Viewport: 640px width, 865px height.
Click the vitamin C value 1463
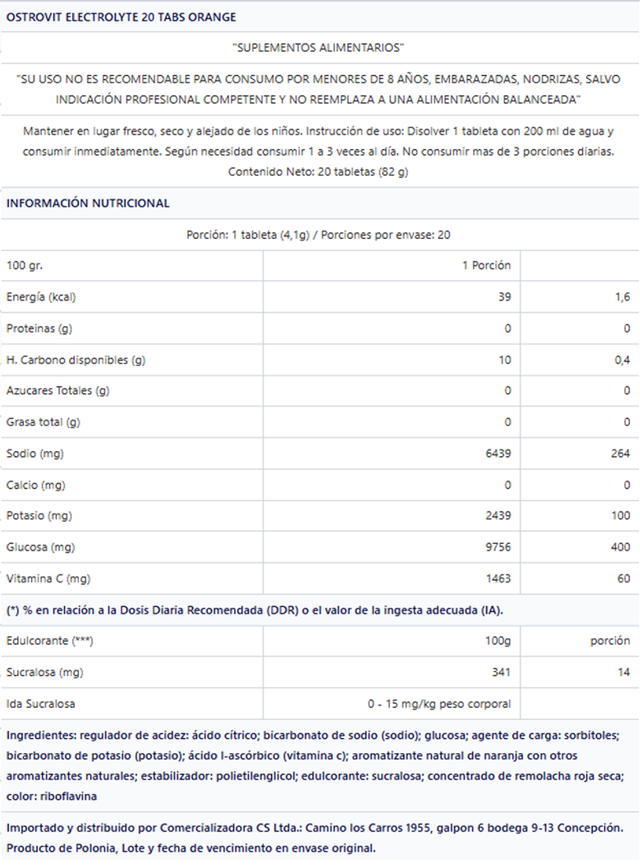pos(498,579)
